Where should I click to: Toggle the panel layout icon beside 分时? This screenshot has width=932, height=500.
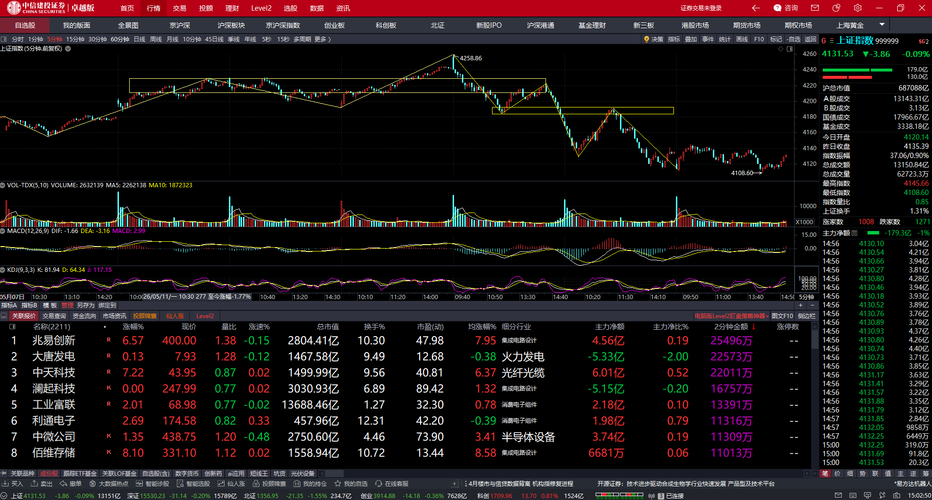click(4, 39)
